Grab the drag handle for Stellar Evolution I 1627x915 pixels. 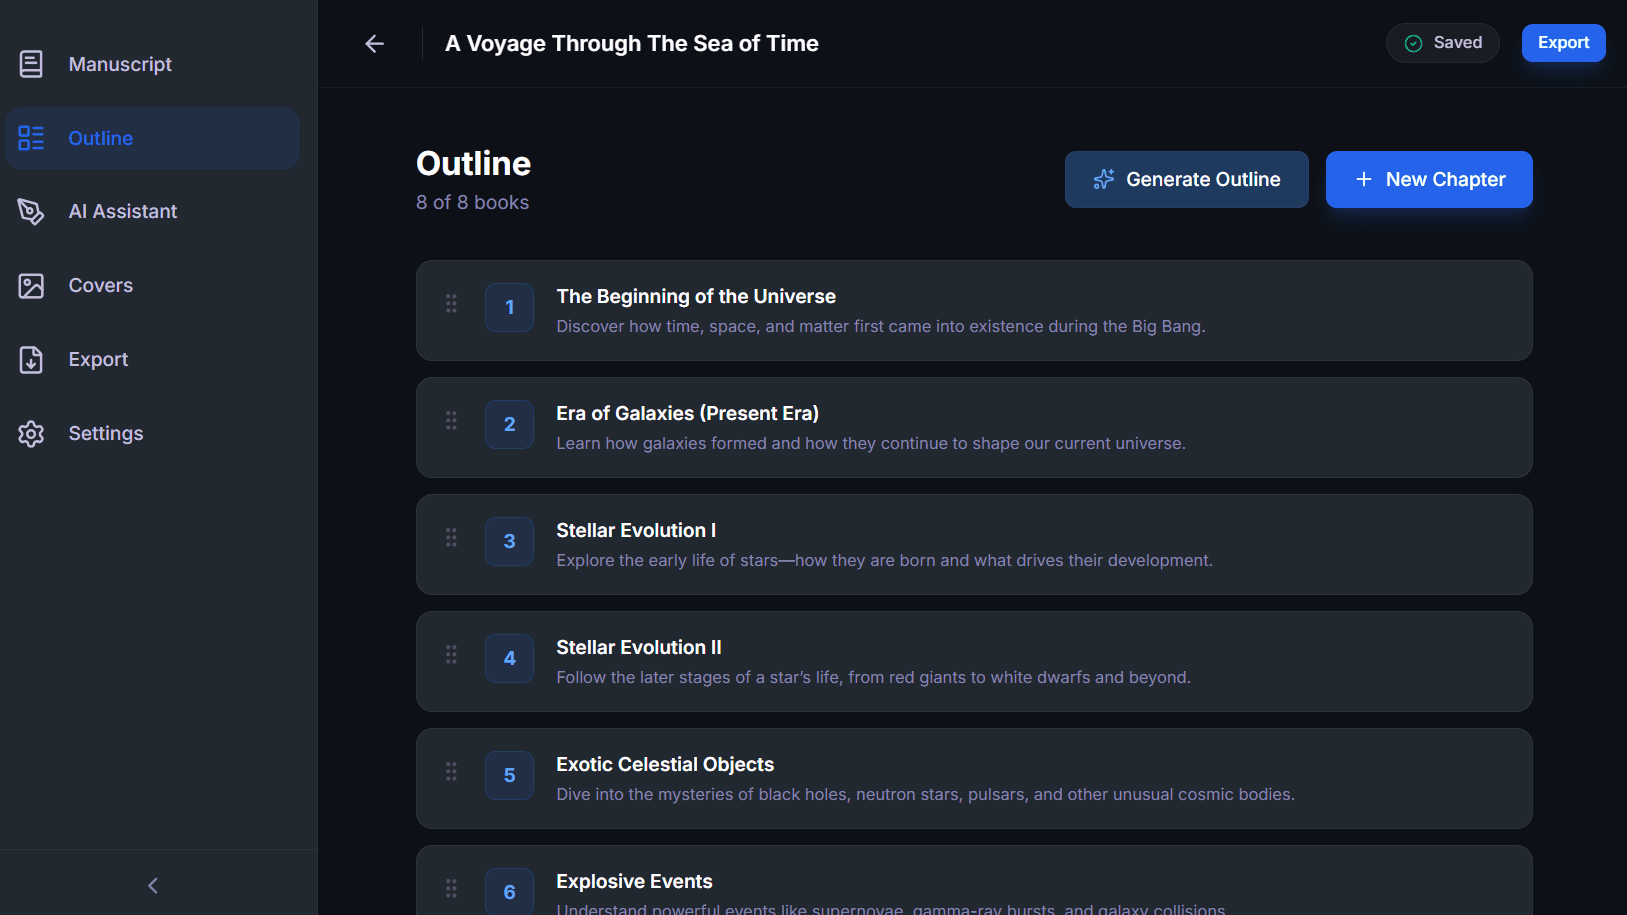click(451, 537)
